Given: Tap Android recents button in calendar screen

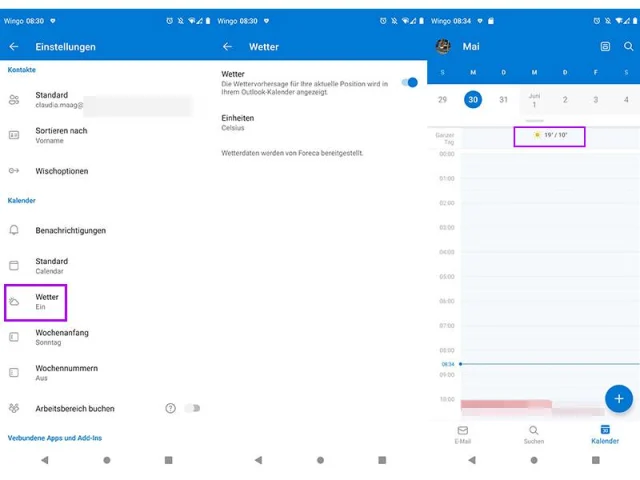Looking at the screenshot, I should click(596, 460).
